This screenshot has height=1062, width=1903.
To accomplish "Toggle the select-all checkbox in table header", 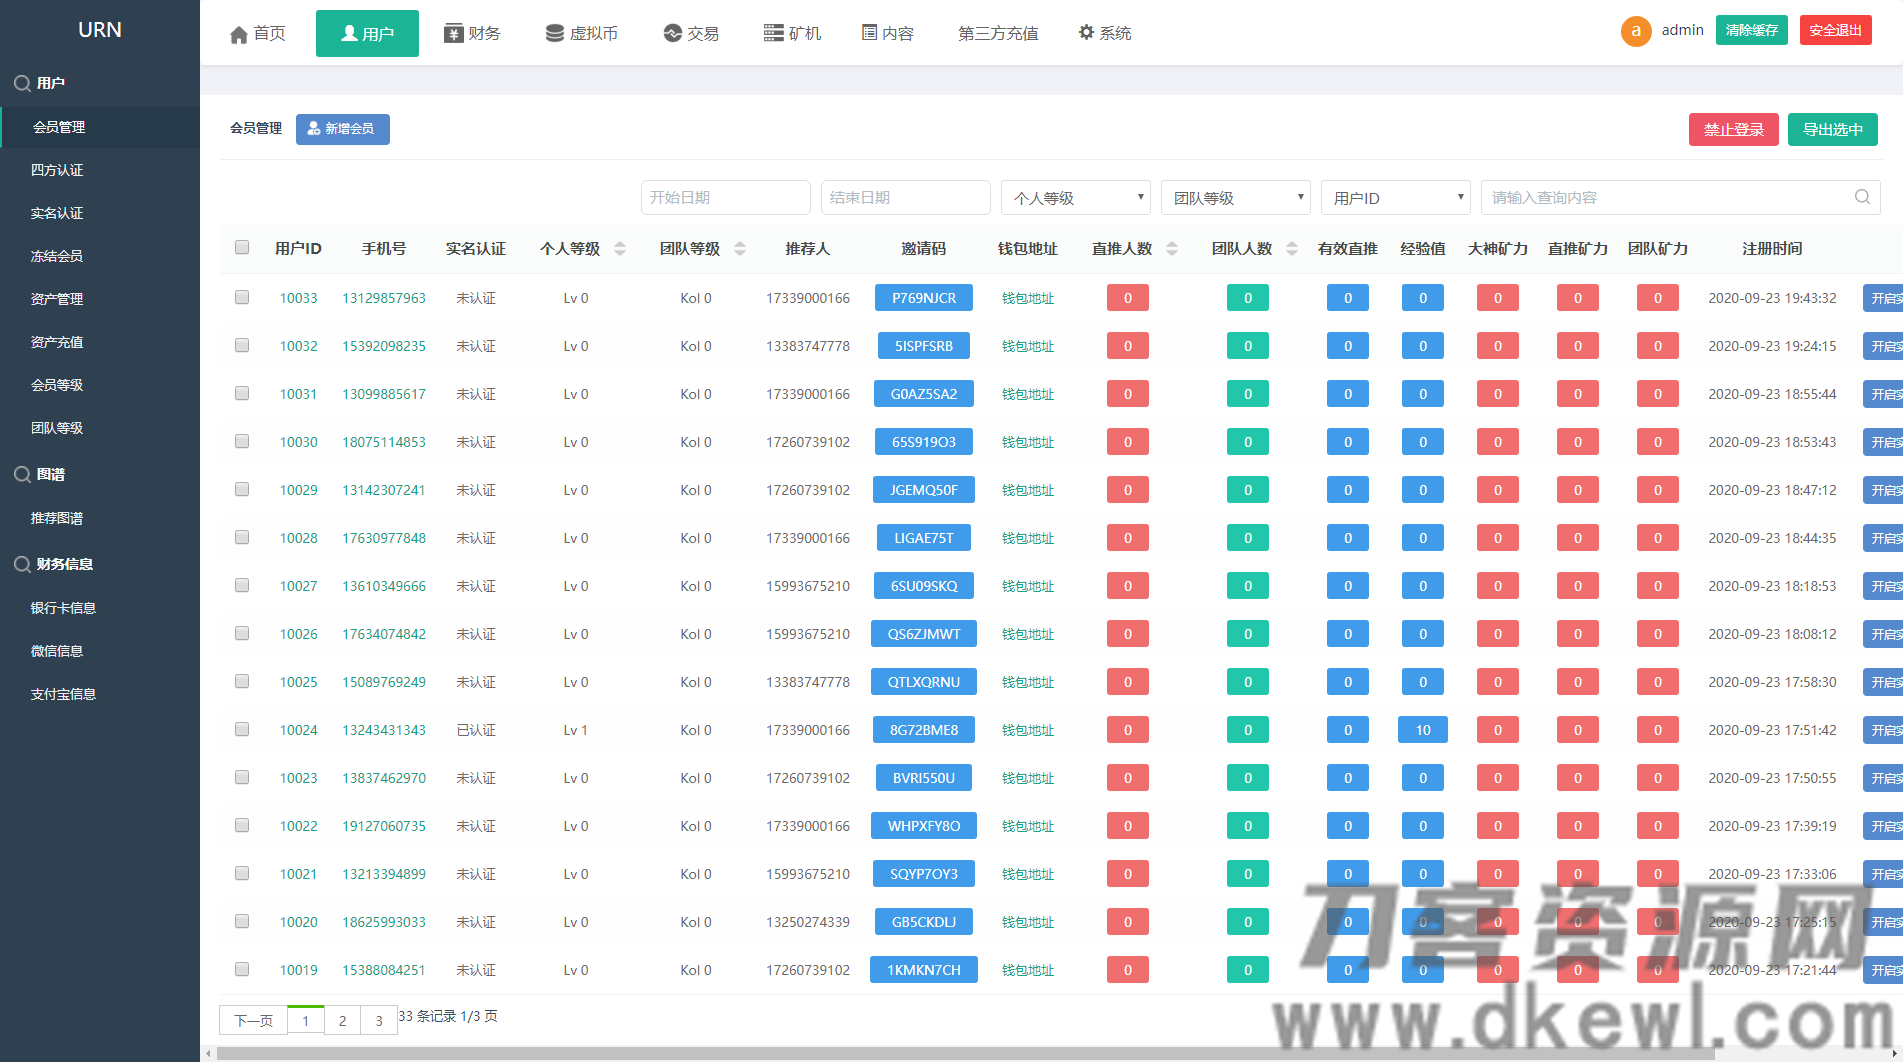I will (x=242, y=247).
